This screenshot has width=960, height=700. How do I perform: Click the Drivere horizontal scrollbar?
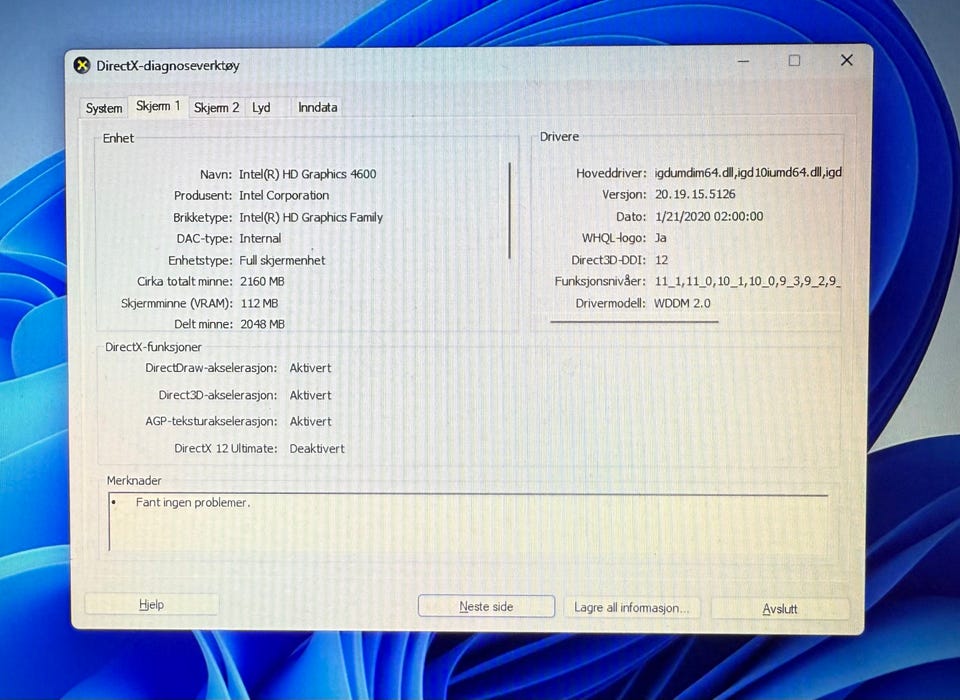click(634, 321)
